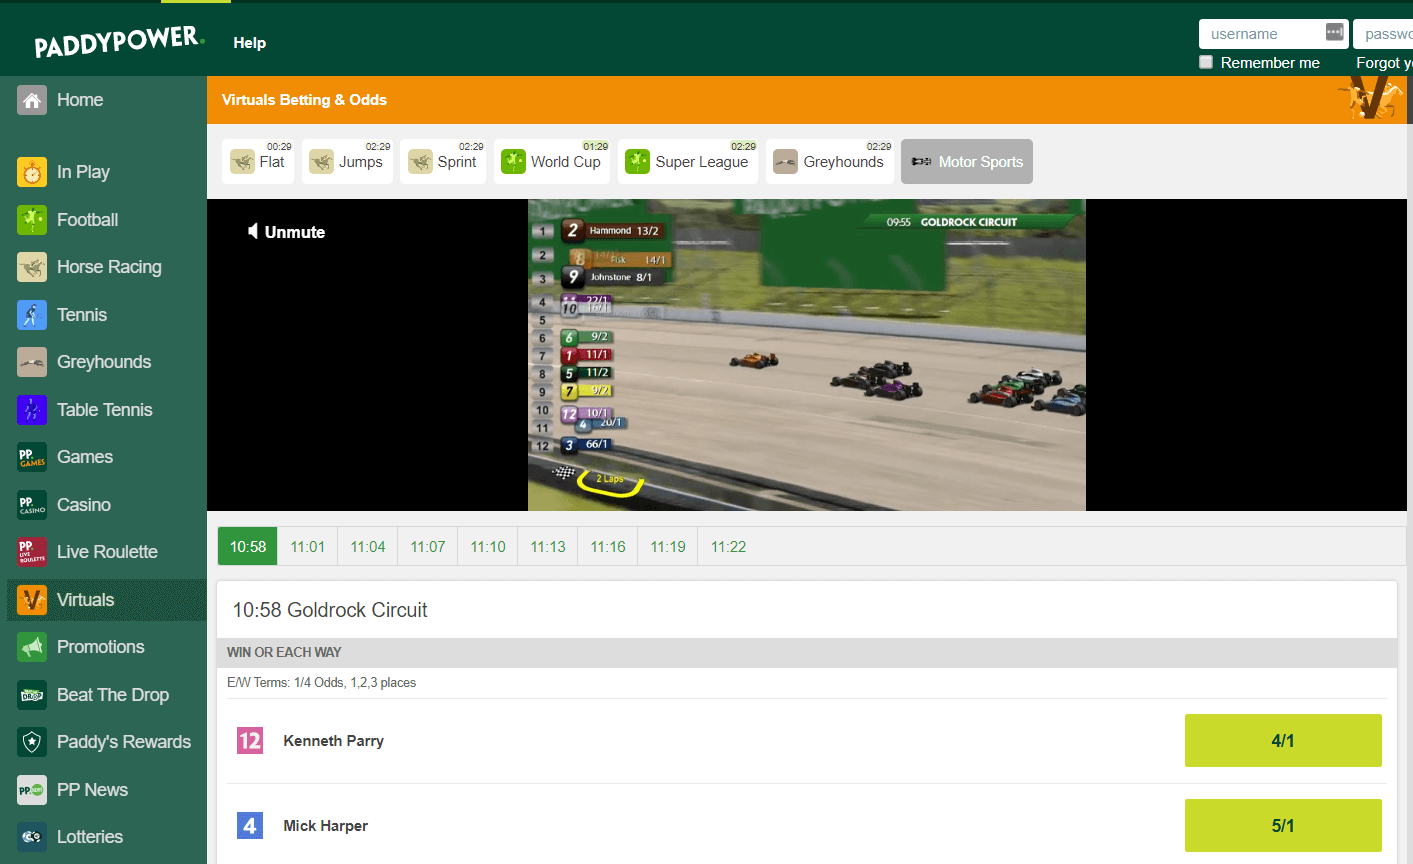Screen dimensions: 1413x864
Task: Focus the password input field
Action: [x=1383, y=34]
